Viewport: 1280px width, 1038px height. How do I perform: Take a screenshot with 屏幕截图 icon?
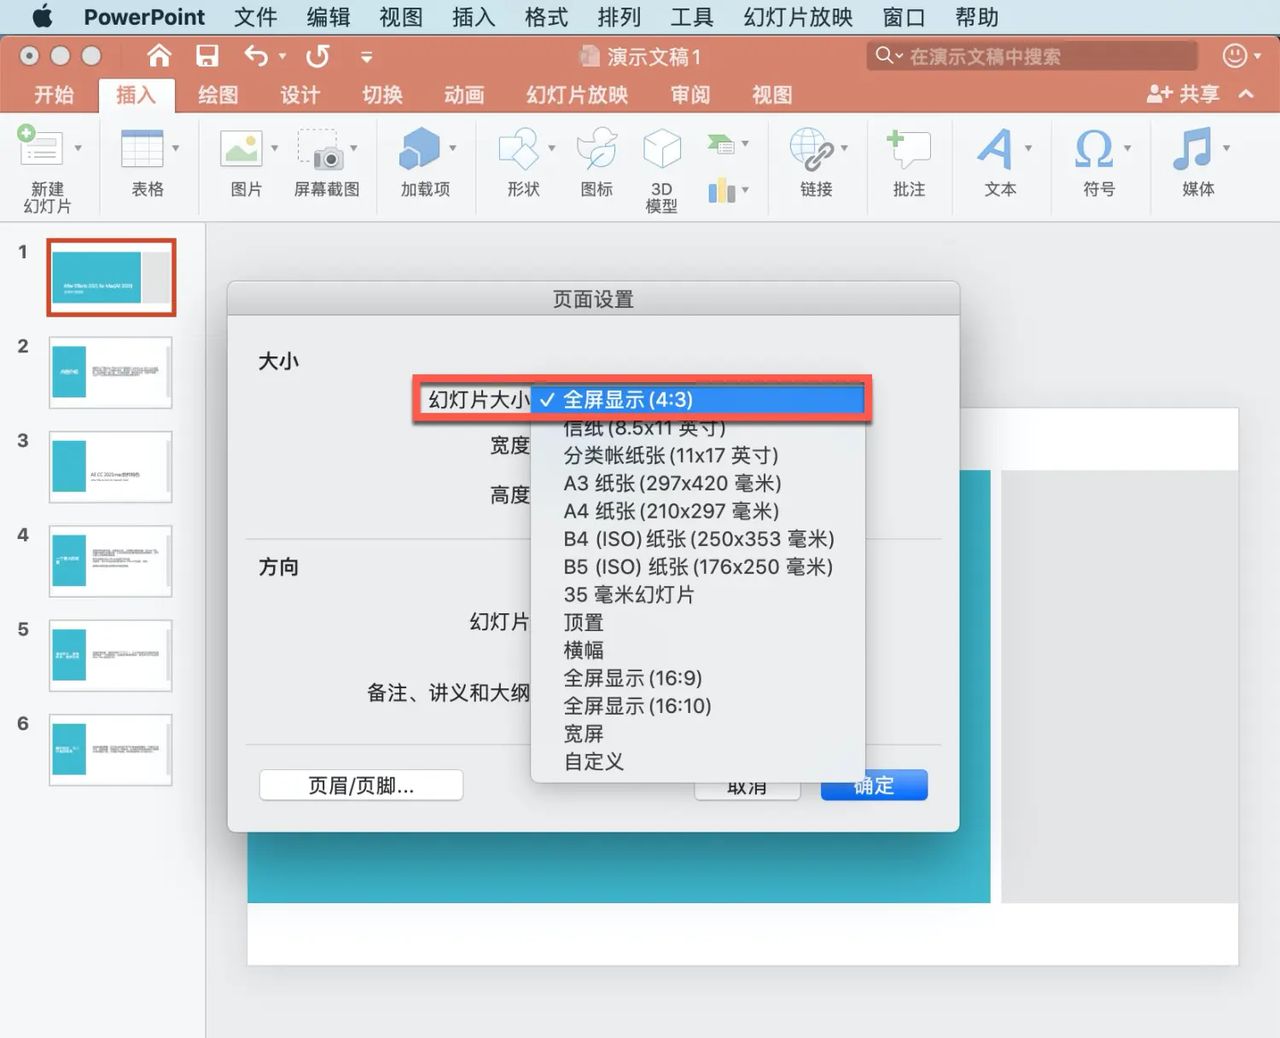pyautogui.click(x=321, y=148)
